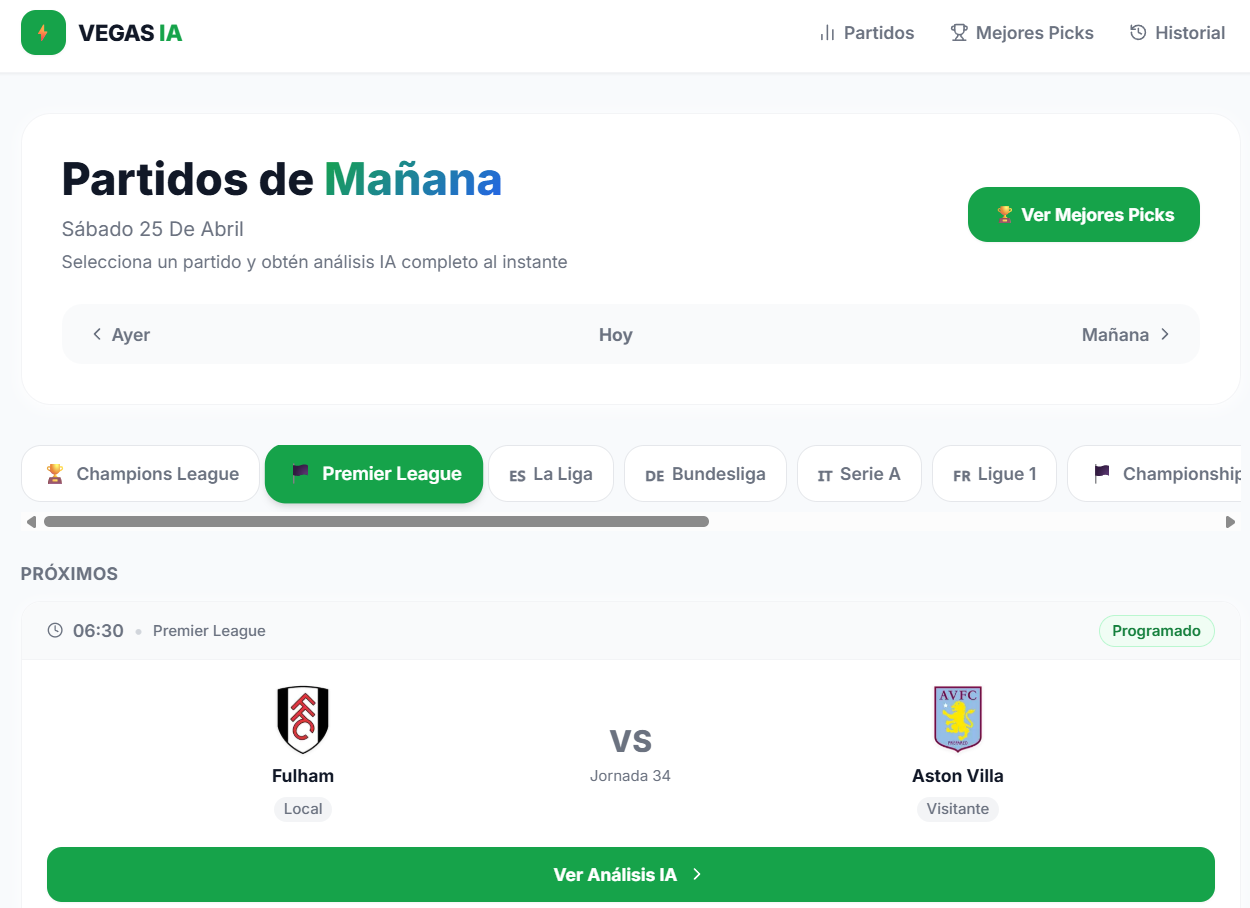Click the history clock icon beside Historial

[1138, 33]
